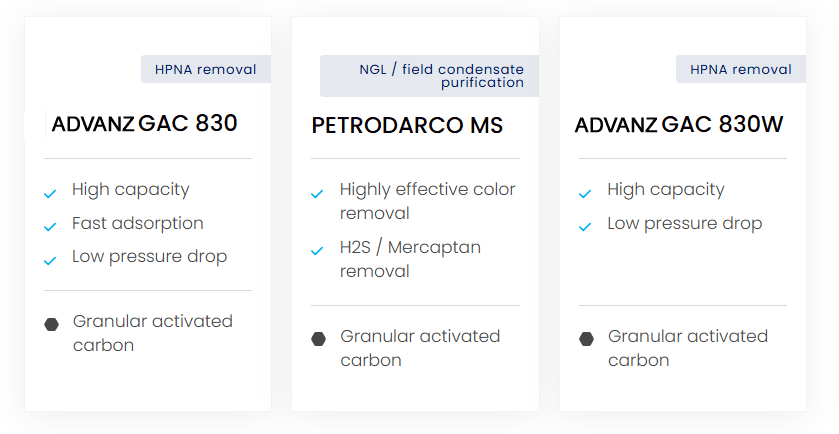Viewport: 839px width, 434px height.
Task: Click checkmark beside H2S / Mercaptan removal
Action: [317, 251]
